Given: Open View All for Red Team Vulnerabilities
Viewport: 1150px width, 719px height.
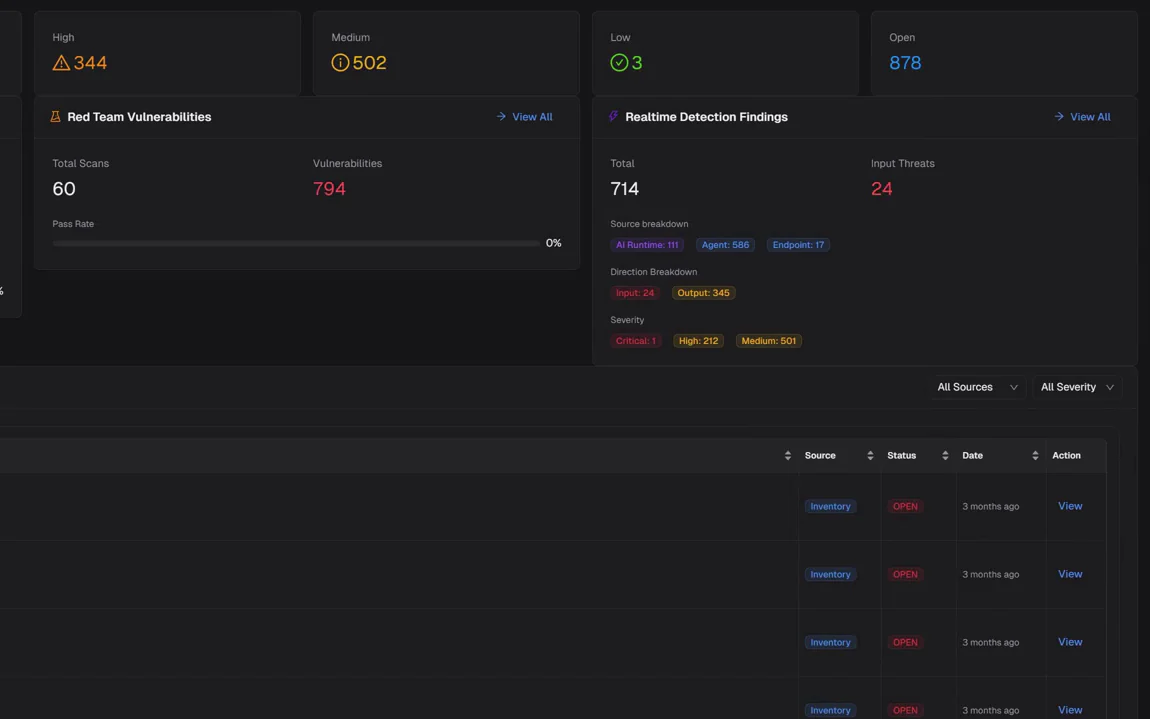Looking at the screenshot, I should (524, 117).
